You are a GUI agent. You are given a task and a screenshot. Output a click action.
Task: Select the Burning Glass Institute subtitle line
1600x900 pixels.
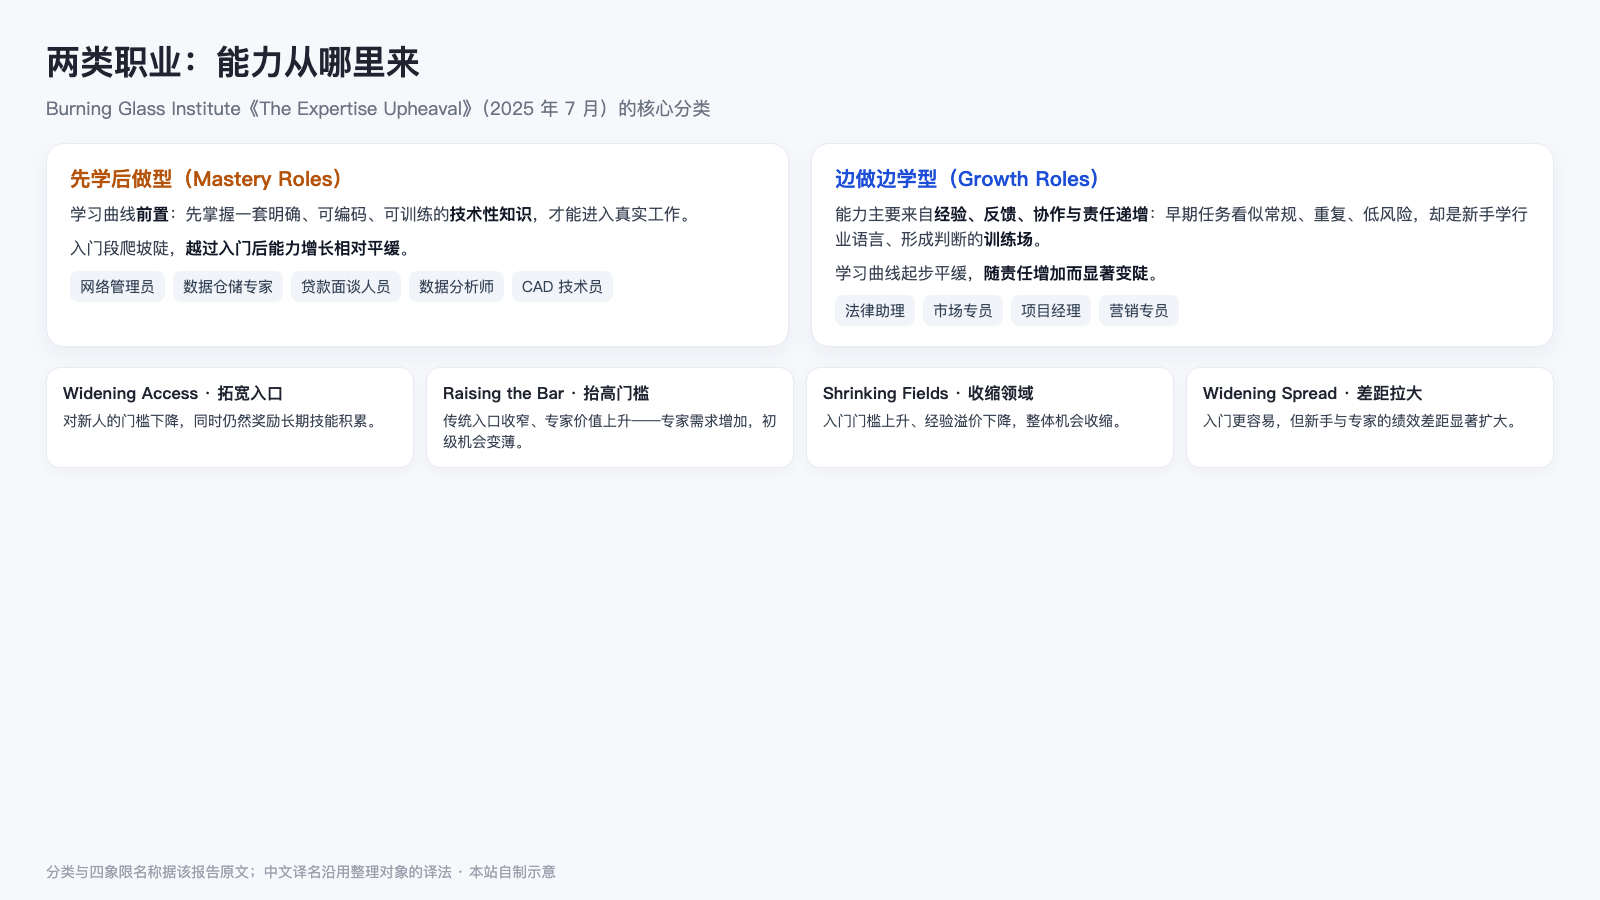(378, 109)
